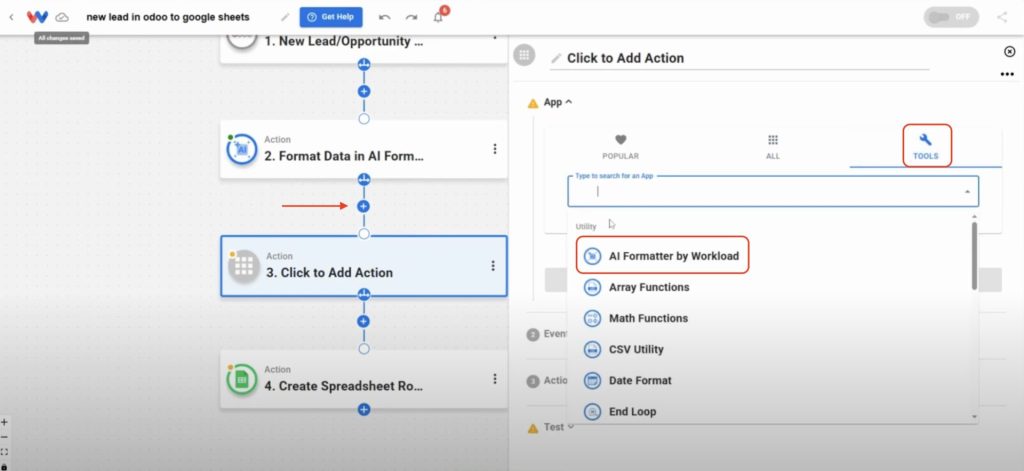Click the Get Help button

[331, 17]
